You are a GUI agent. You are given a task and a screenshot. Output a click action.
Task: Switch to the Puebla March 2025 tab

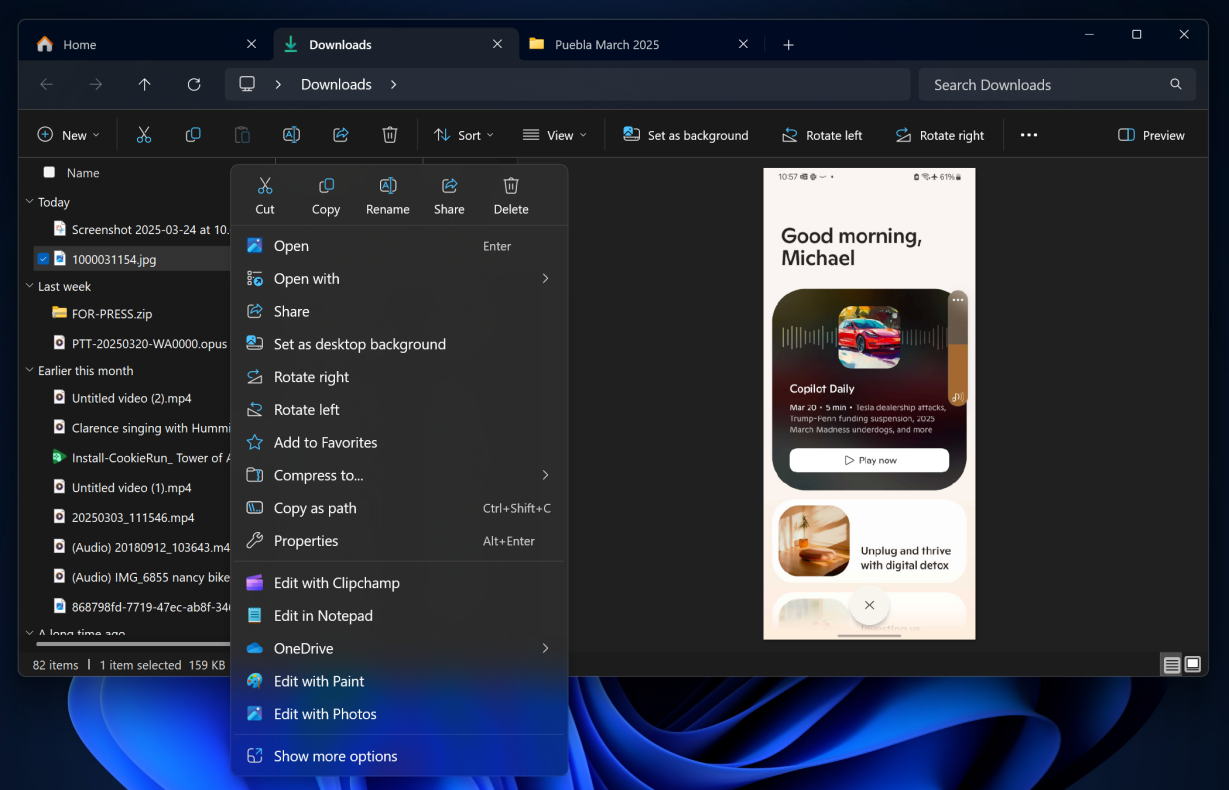pyautogui.click(x=608, y=44)
